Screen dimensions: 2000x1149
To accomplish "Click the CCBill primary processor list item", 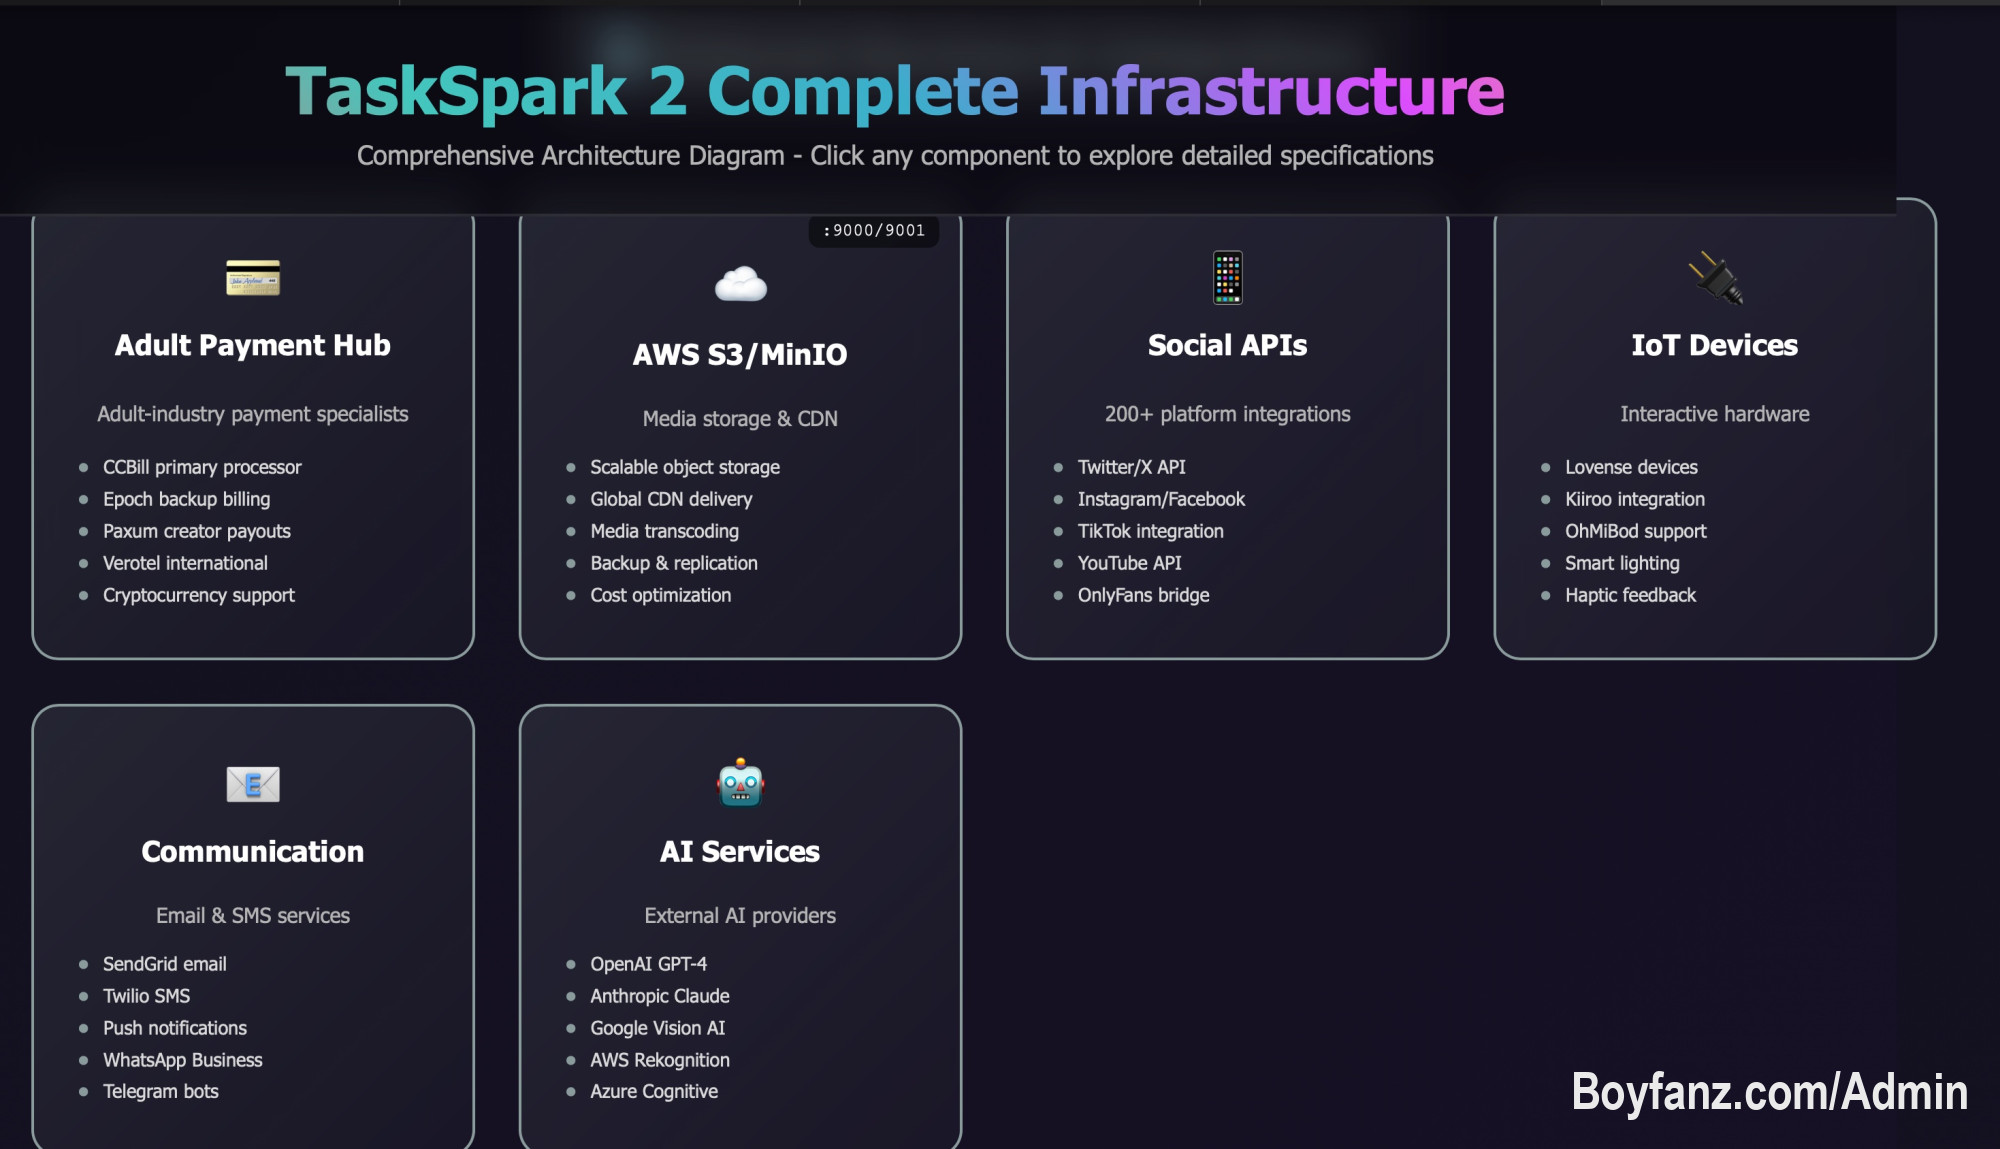I will [x=202, y=467].
